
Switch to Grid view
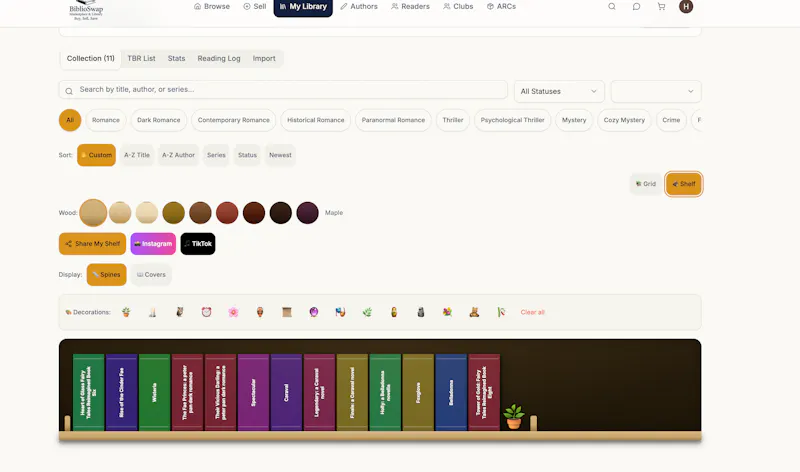point(646,184)
